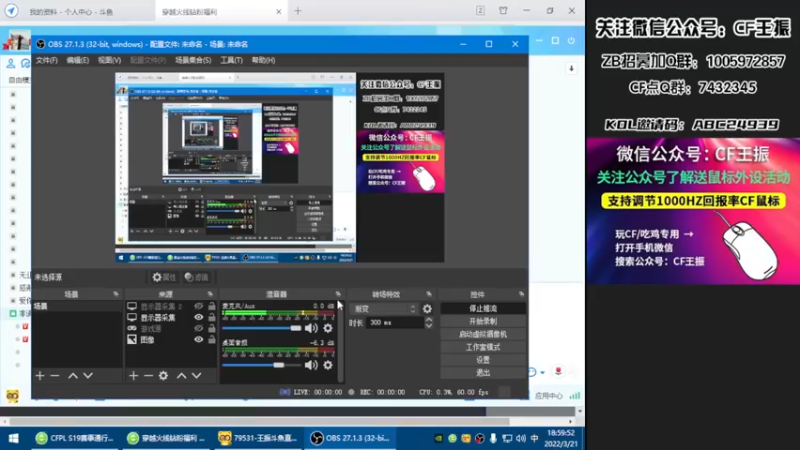Pop out the 转场特效 dock panel

pyautogui.click(x=429, y=294)
